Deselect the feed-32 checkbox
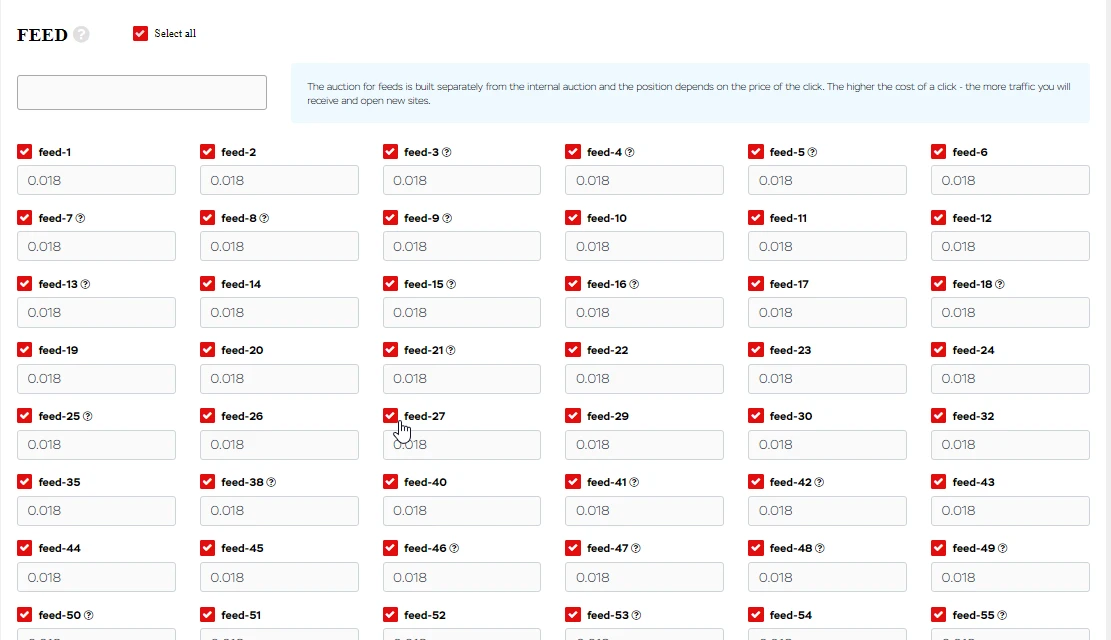Image resolution: width=1111 pixels, height=640 pixels. (x=939, y=415)
